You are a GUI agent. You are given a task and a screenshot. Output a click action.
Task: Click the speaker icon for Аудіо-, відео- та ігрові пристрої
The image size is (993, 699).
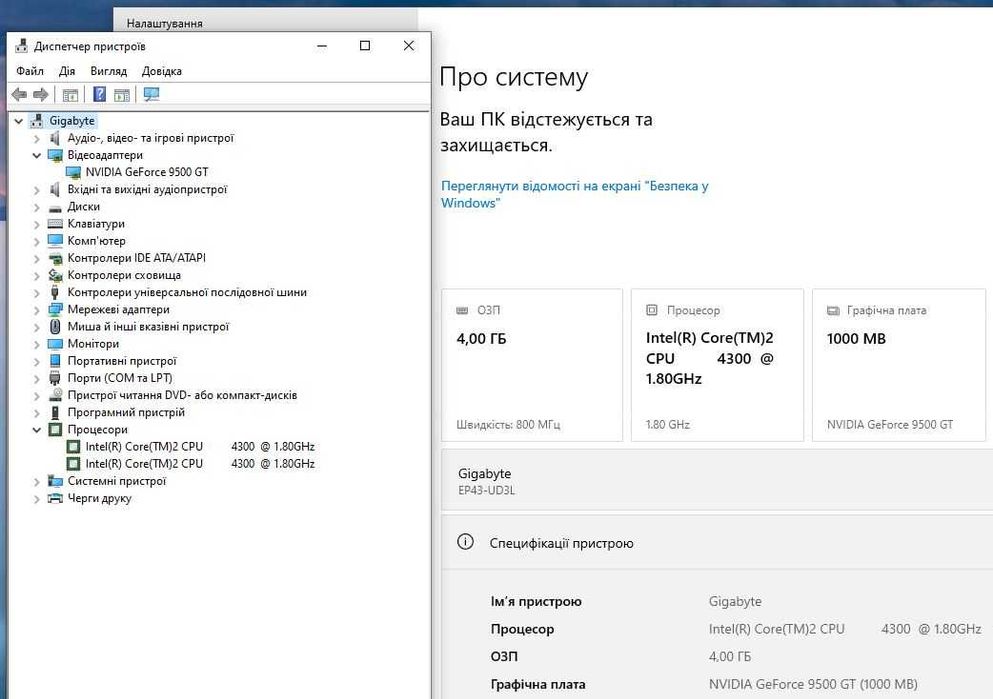[55, 138]
